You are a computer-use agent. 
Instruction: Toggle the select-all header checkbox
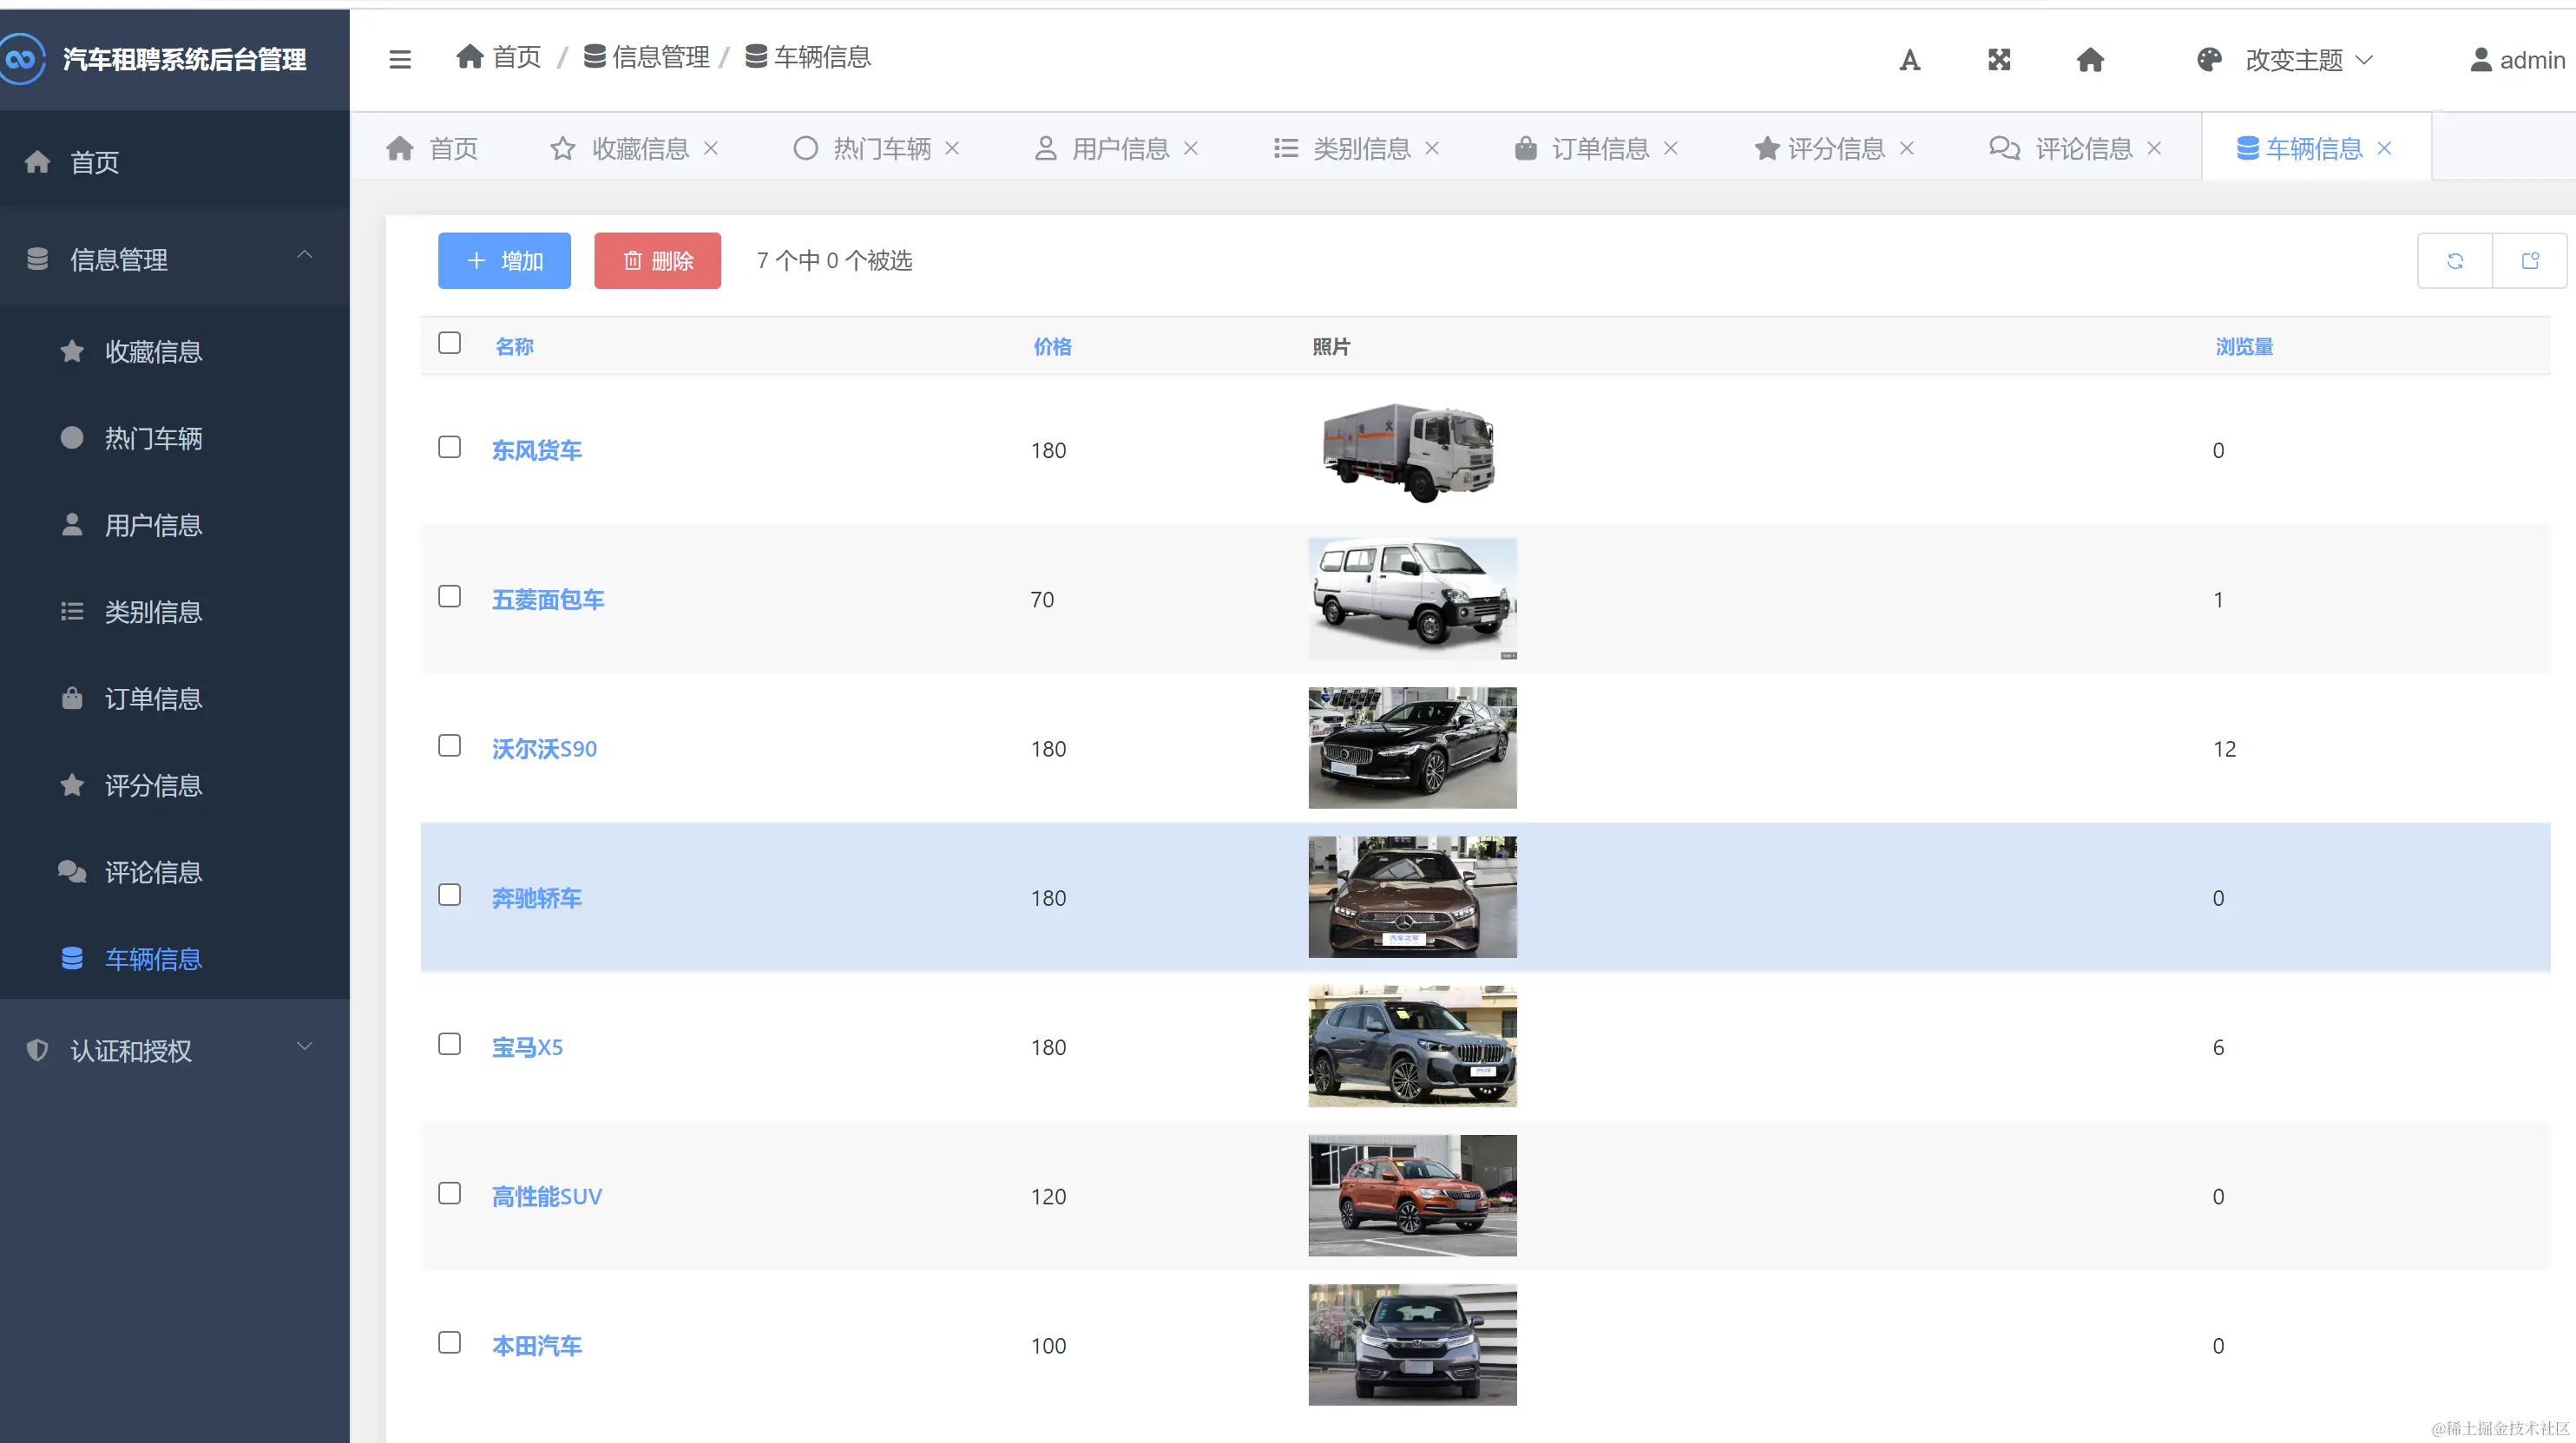[449, 343]
